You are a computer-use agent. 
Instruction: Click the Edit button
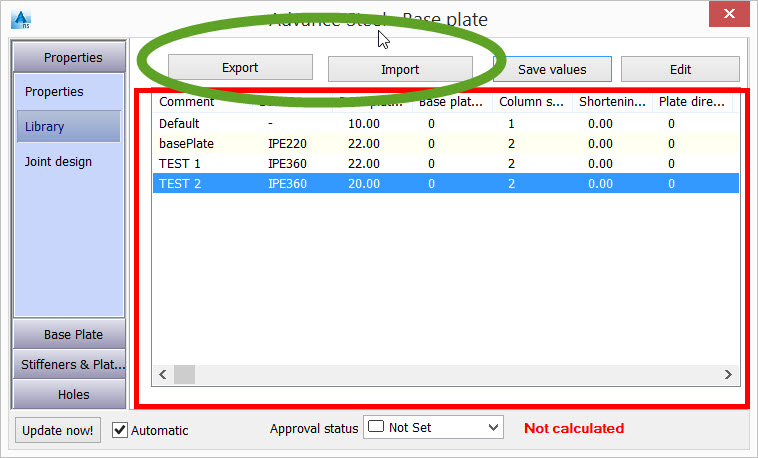click(680, 70)
